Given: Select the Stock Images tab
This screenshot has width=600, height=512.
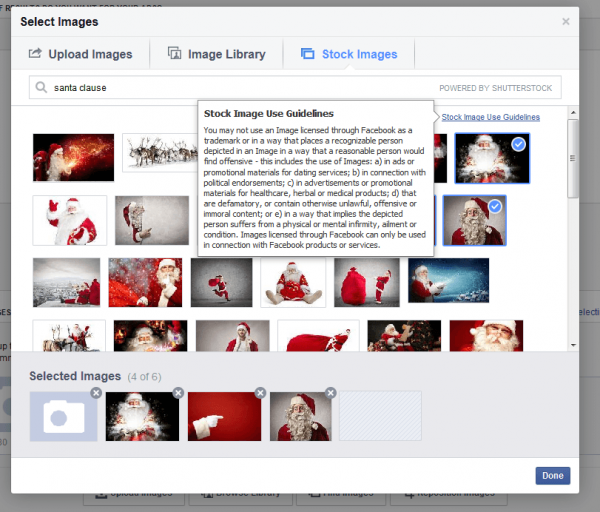Looking at the screenshot, I should [x=348, y=54].
